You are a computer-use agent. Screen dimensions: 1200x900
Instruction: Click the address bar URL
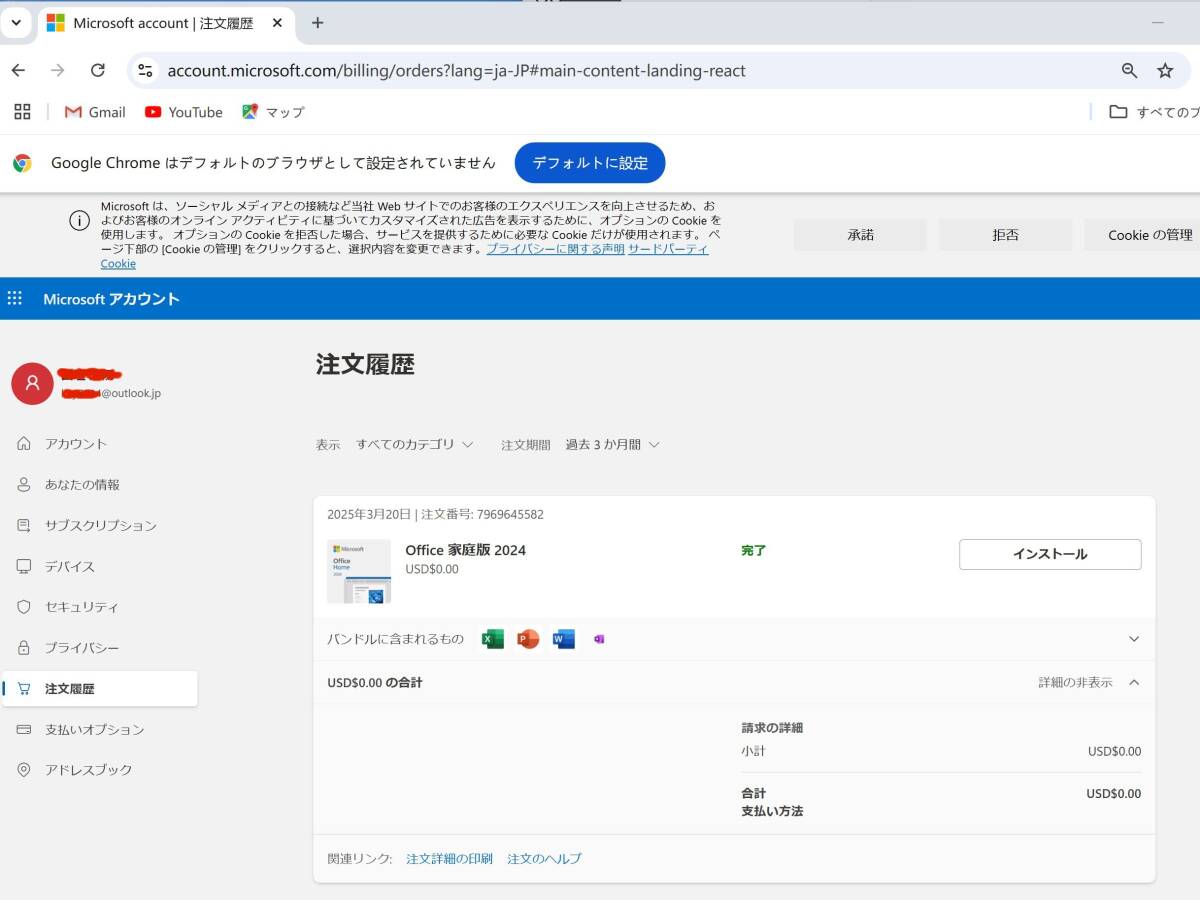tap(456, 71)
